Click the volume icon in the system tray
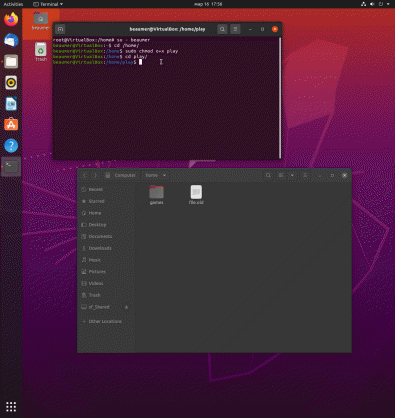Viewport: 395px width, 418px height. coord(372,4)
